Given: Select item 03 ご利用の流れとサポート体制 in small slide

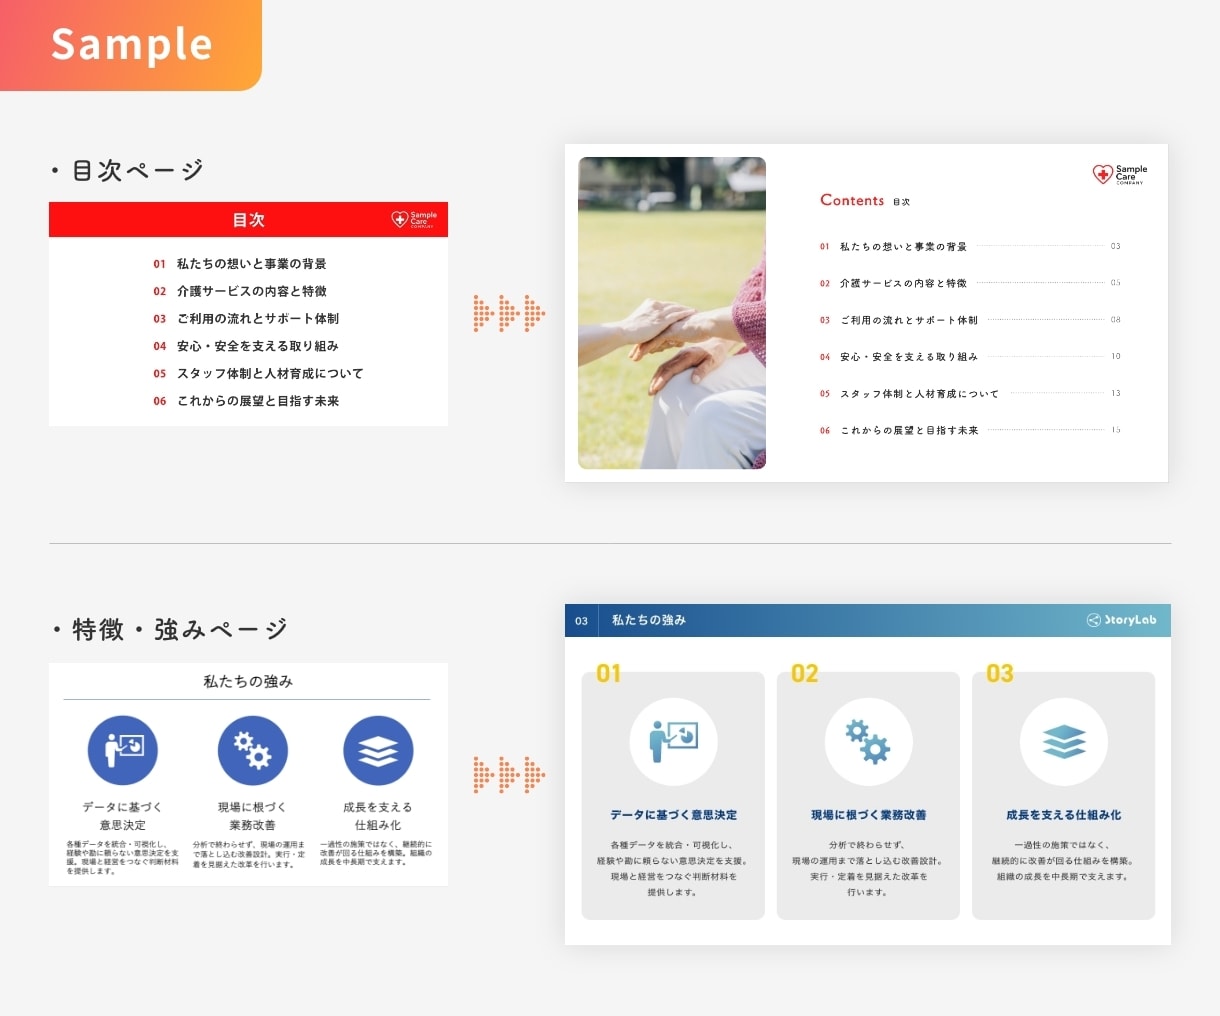Looking at the screenshot, I should tap(246, 319).
